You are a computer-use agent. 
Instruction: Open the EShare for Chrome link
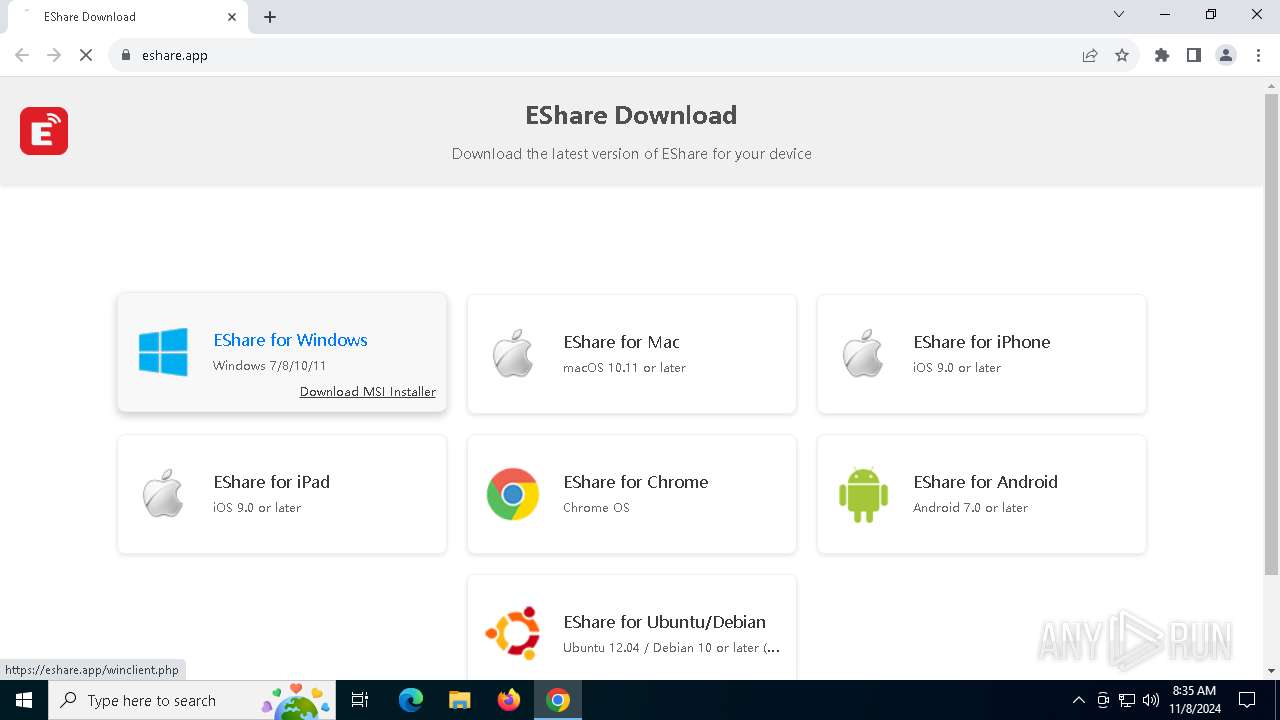point(636,482)
